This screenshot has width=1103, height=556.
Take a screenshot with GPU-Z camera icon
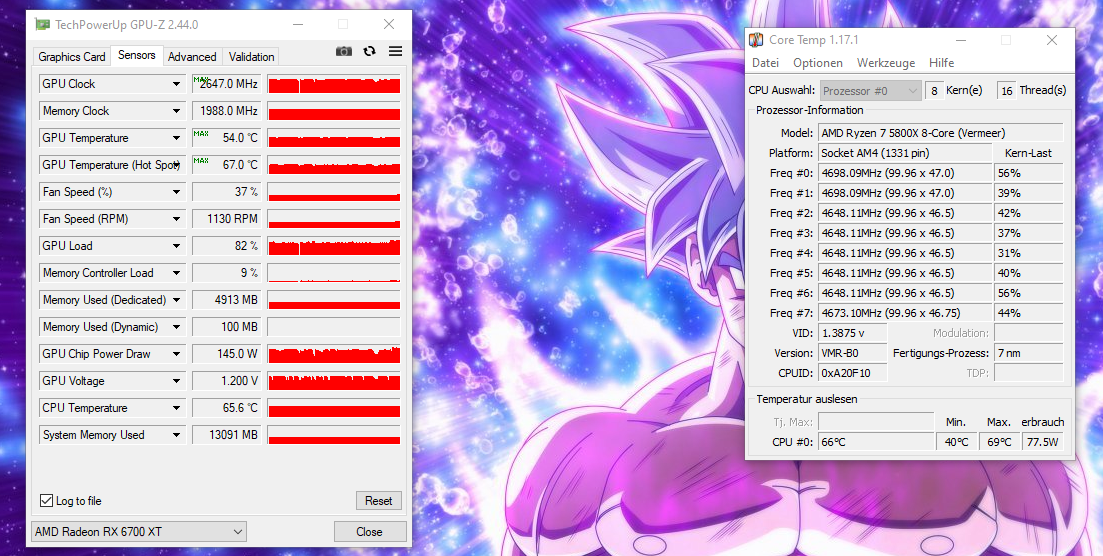(343, 51)
